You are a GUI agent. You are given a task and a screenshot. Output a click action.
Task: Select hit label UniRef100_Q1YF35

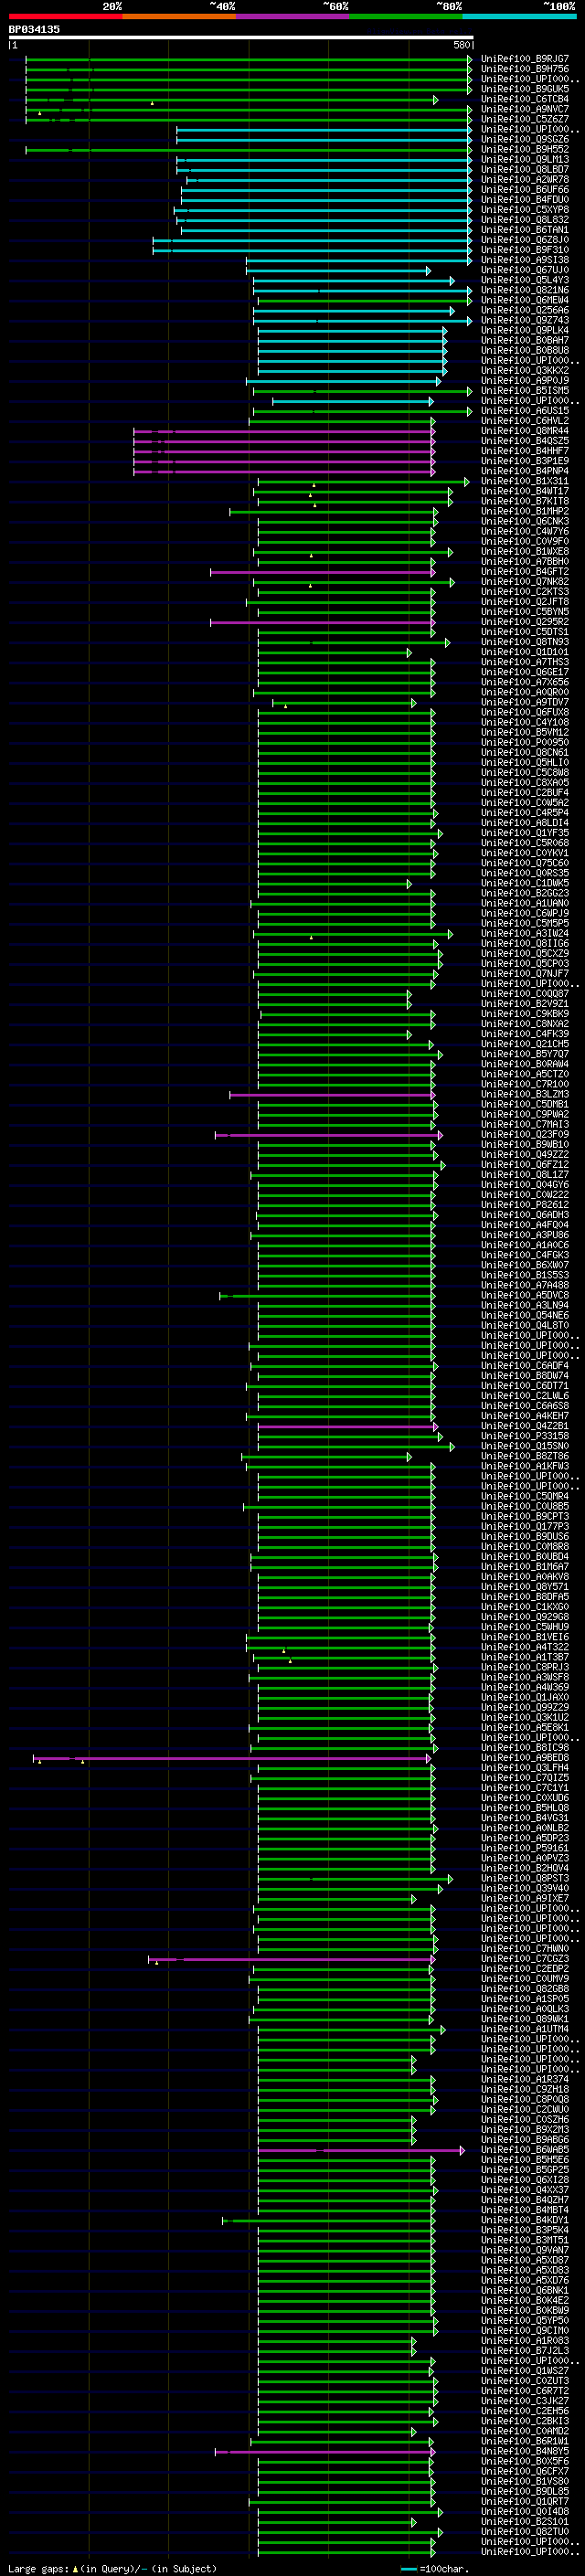pos(525,833)
